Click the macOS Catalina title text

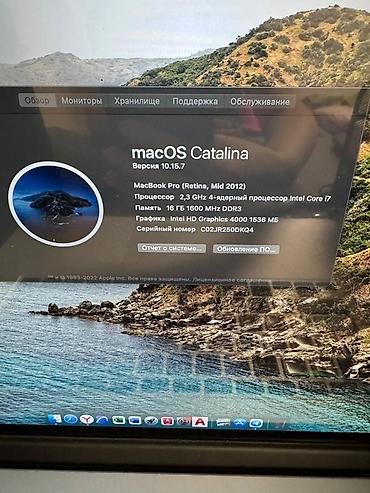(190, 153)
